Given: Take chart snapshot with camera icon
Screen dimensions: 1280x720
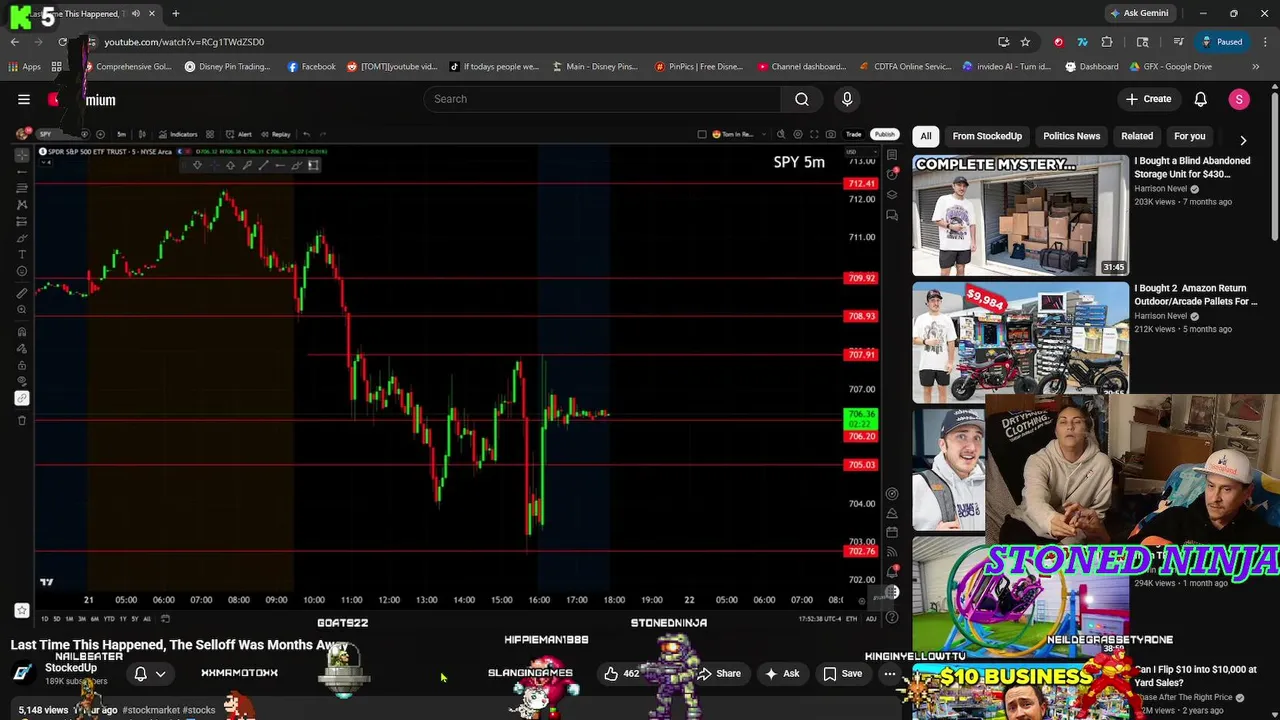Looking at the screenshot, I should point(831,134).
